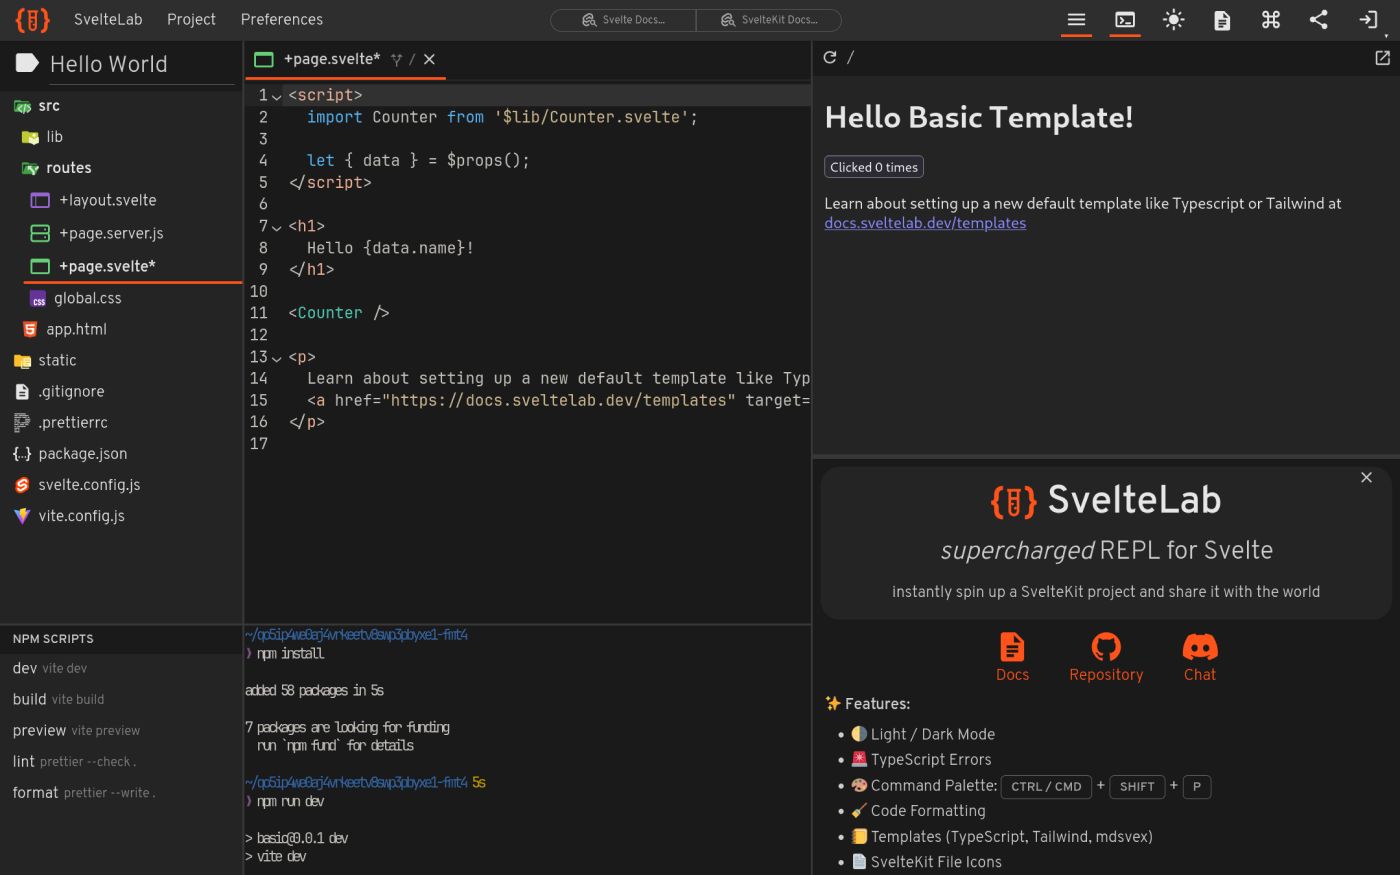Search Svelte Docs

(x=623, y=20)
